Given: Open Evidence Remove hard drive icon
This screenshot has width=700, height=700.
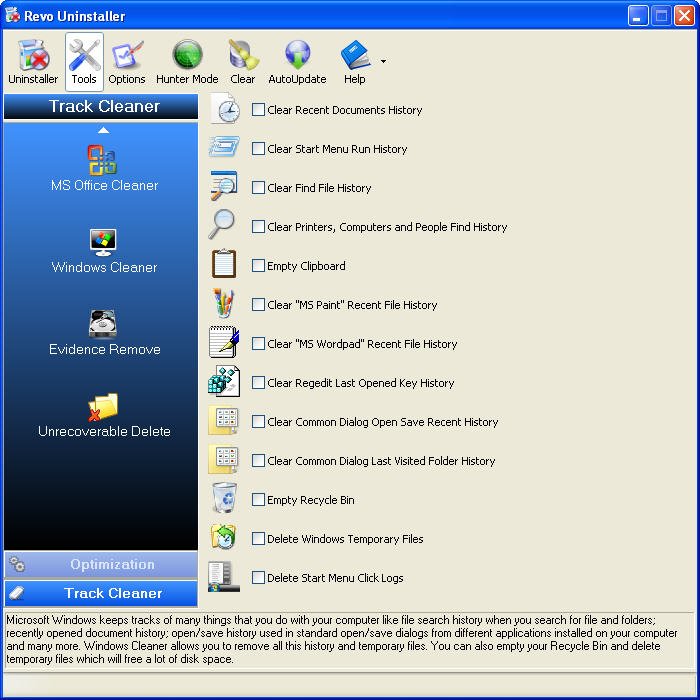Looking at the screenshot, I should click(103, 324).
